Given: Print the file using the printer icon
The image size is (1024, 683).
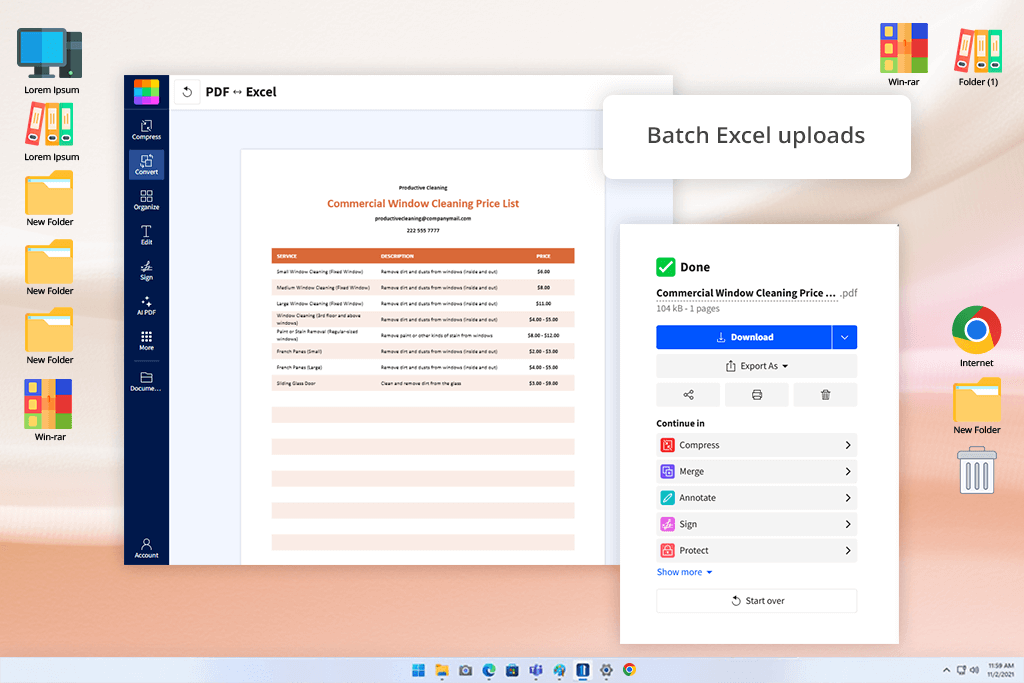Looking at the screenshot, I should pos(757,394).
